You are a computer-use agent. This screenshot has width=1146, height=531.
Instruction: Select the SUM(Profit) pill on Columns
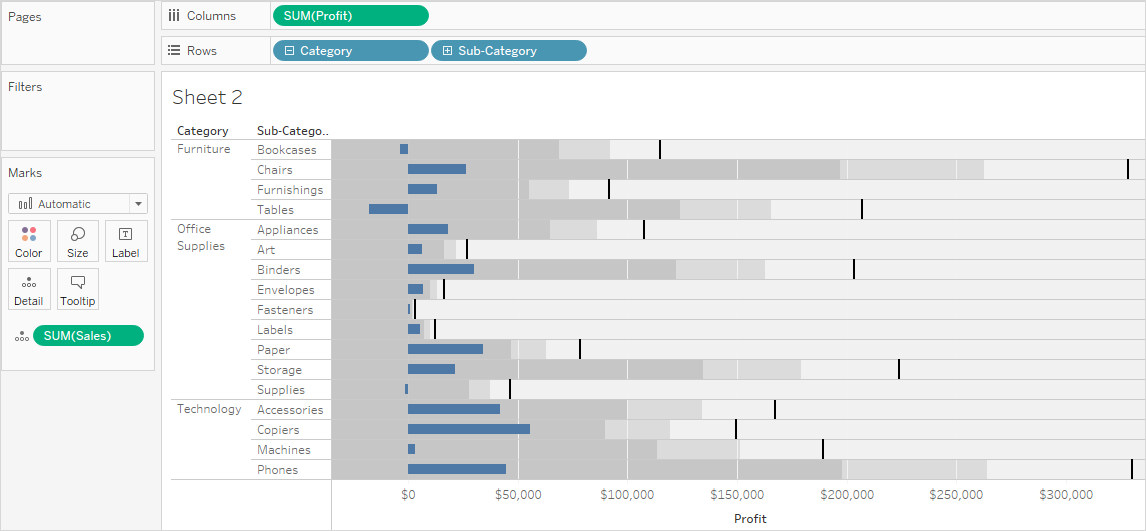(x=351, y=15)
